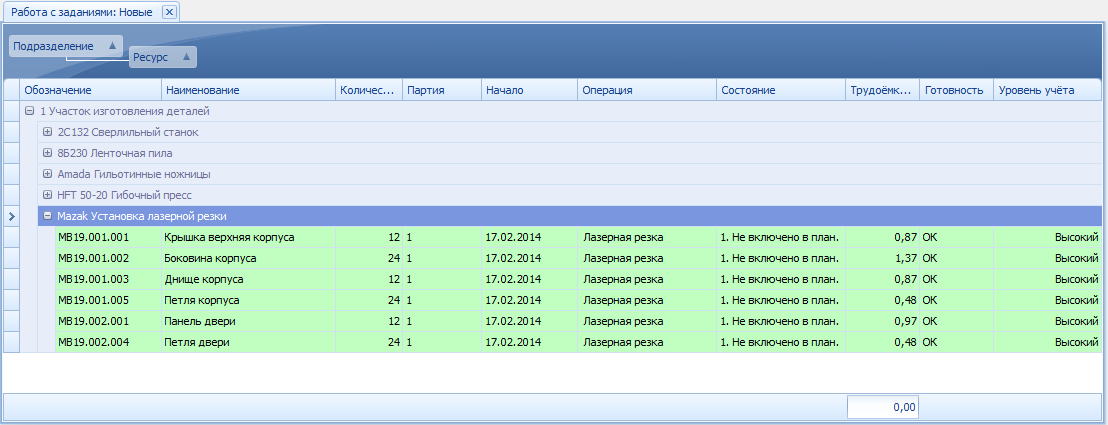Select Amada Гильотинные ножницы group row
The height and width of the screenshot is (425, 1108).
pos(570,174)
